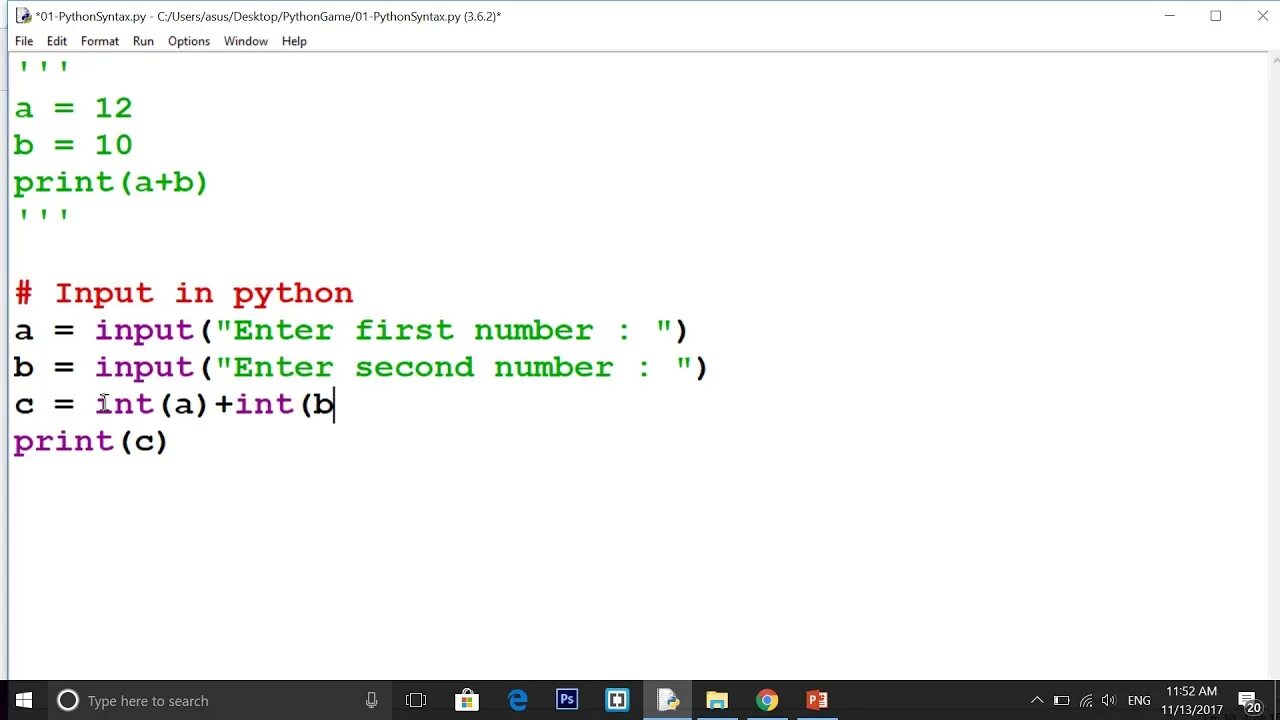1280x720 pixels.
Task: Open the Edit menu
Action: (x=57, y=41)
